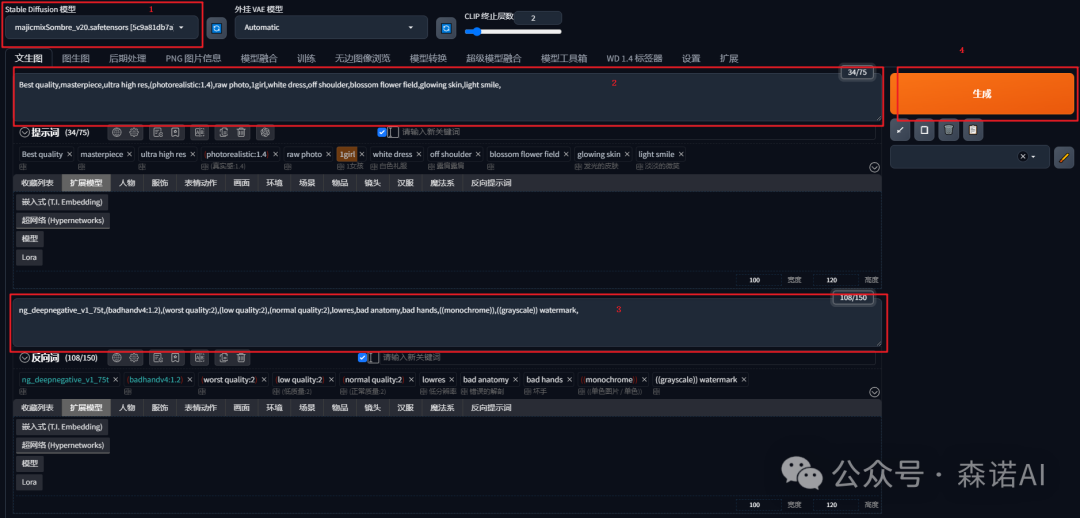Image resolution: width=1080 pixels, height=518 pixels.
Task: Remove the 'ng_deepnegative_v1_75t' negative tag
Action: (x=116, y=380)
